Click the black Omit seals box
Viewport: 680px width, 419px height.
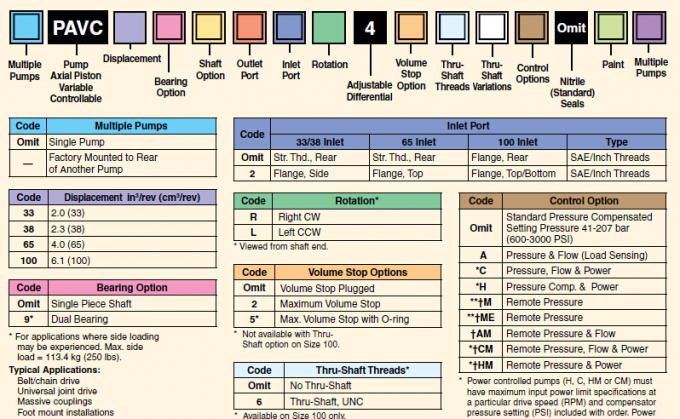pos(571,28)
